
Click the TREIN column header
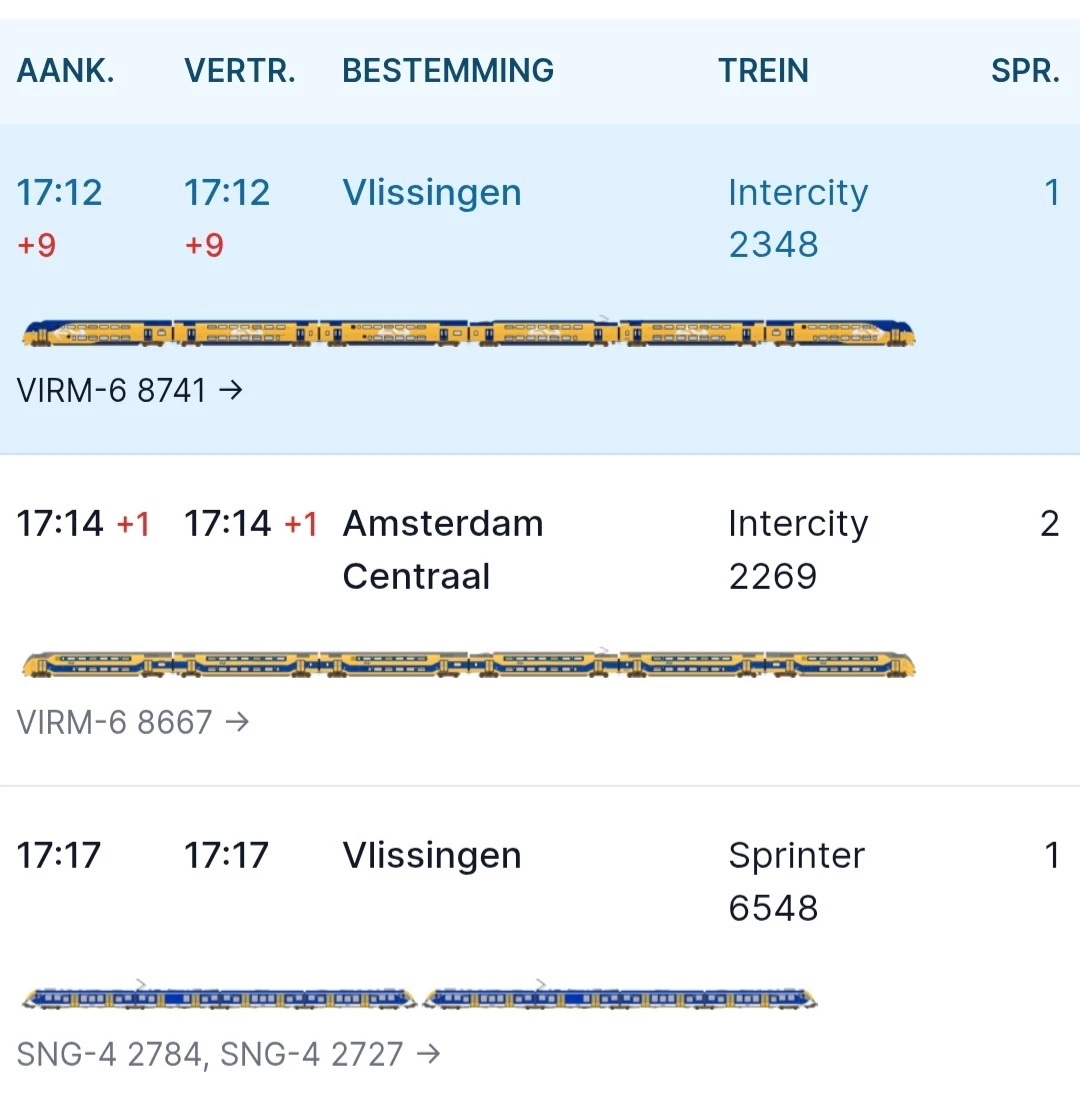point(763,71)
